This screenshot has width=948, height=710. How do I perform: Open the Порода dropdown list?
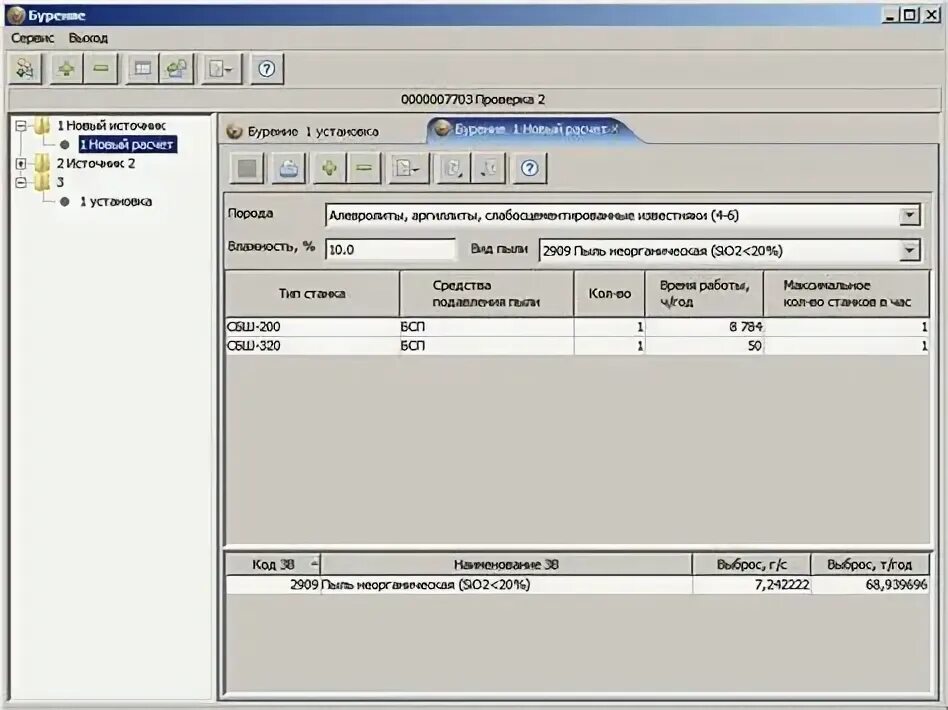(x=909, y=215)
